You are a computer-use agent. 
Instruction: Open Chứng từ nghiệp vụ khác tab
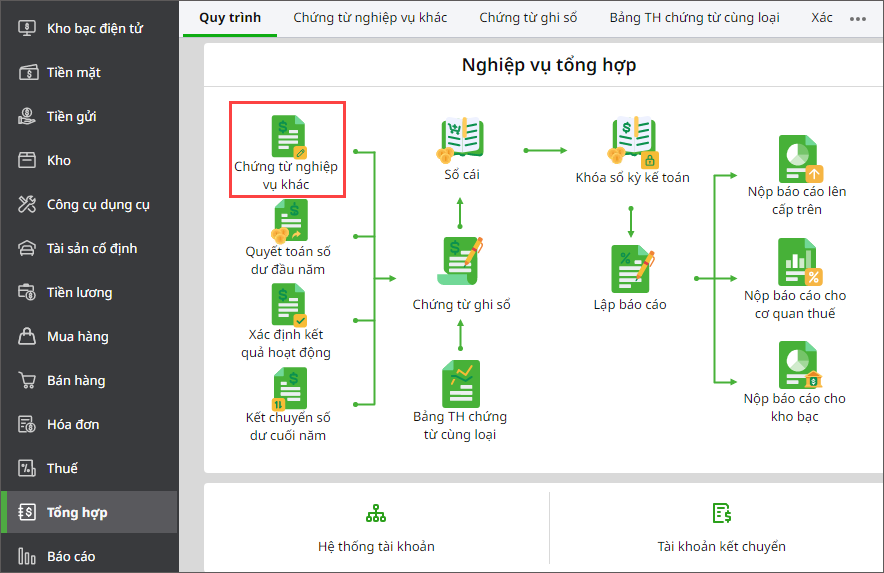tap(370, 17)
